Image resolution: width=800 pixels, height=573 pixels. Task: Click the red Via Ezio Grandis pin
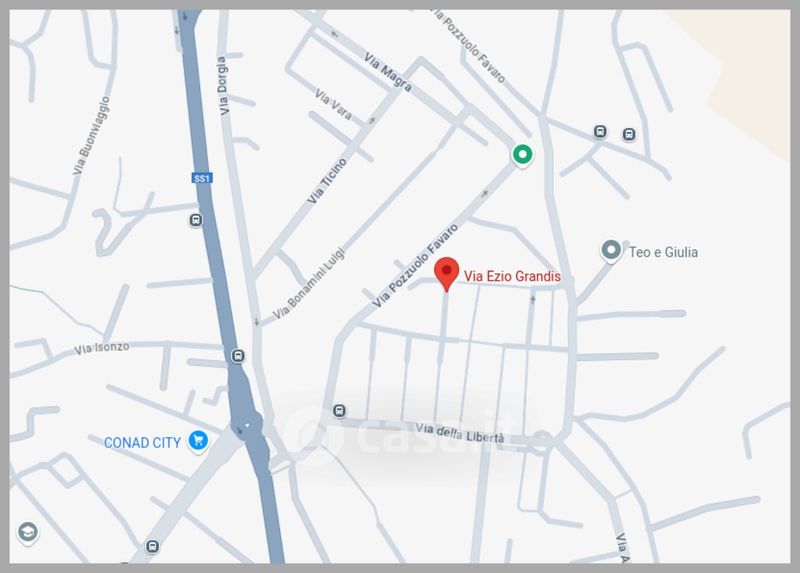(446, 274)
